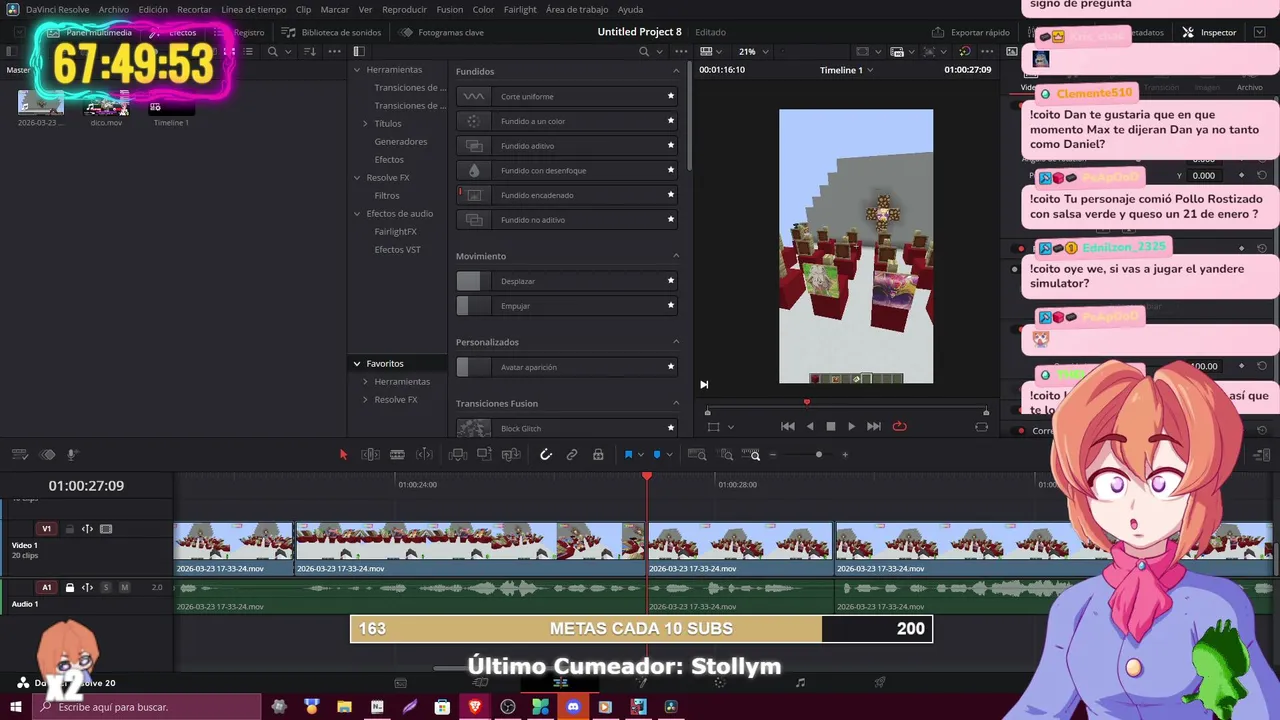This screenshot has width=1280, height=720.
Task: Open Discord from the taskbar
Action: pos(573,707)
